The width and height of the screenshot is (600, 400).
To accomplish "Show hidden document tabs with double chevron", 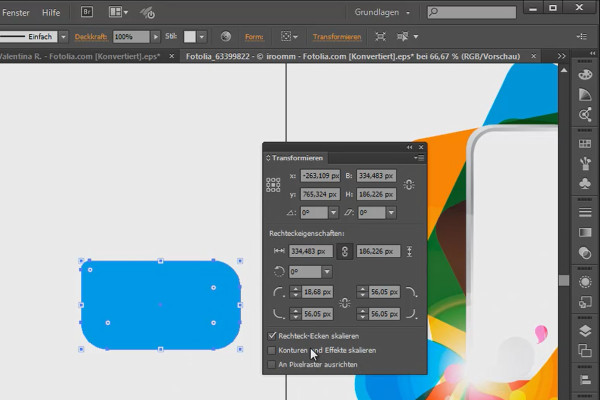I will (561, 56).
